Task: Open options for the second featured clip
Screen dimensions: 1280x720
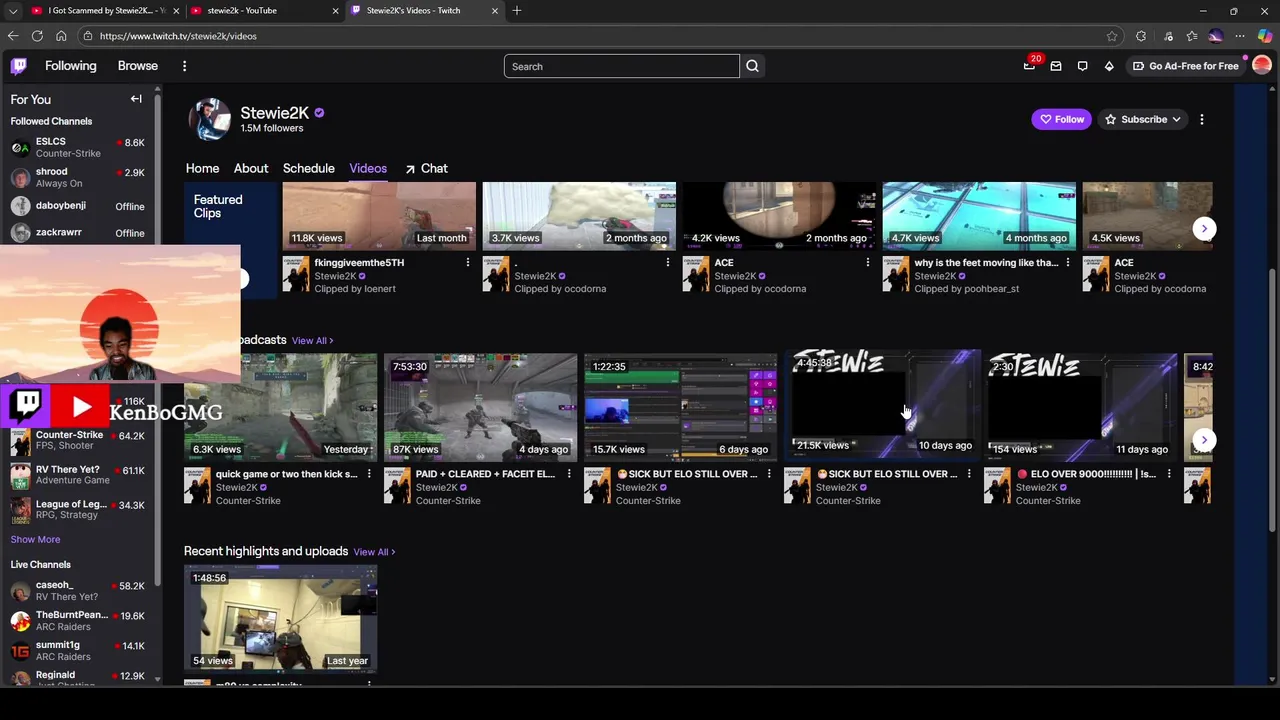Action: click(667, 263)
